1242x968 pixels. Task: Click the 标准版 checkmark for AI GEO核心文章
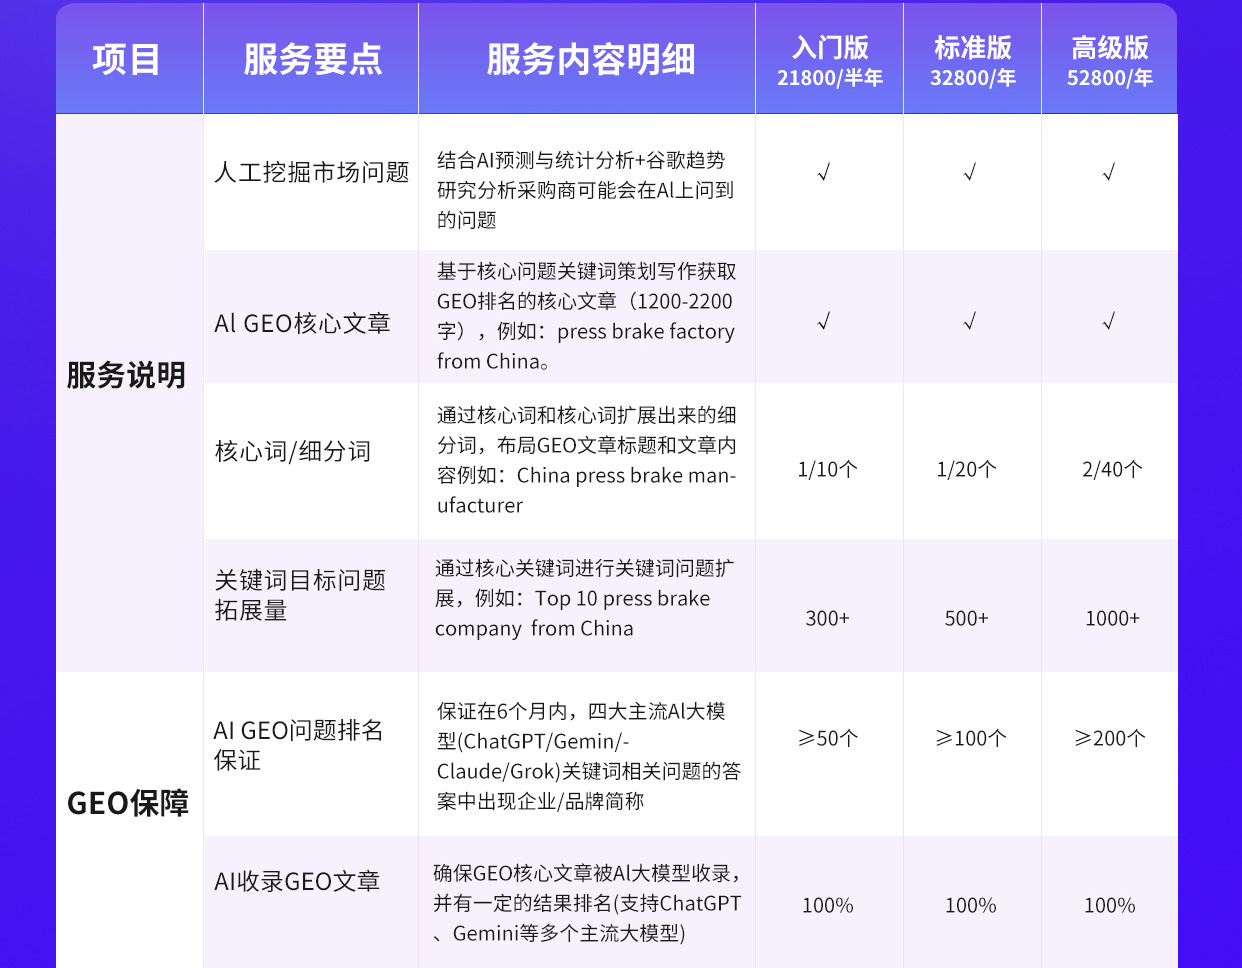969,321
